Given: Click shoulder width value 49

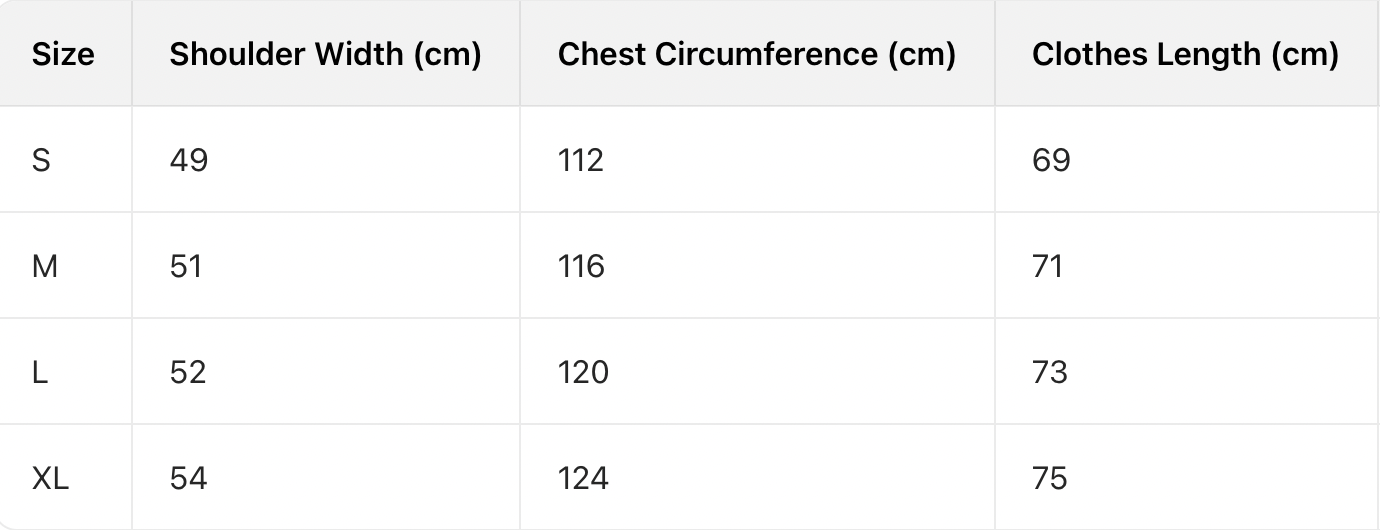Looking at the screenshot, I should point(189,160).
